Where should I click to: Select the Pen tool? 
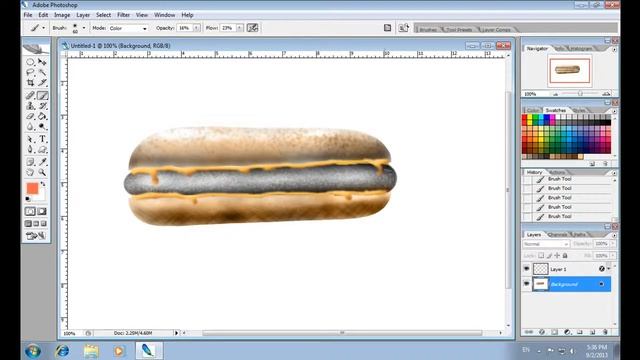tap(30, 150)
